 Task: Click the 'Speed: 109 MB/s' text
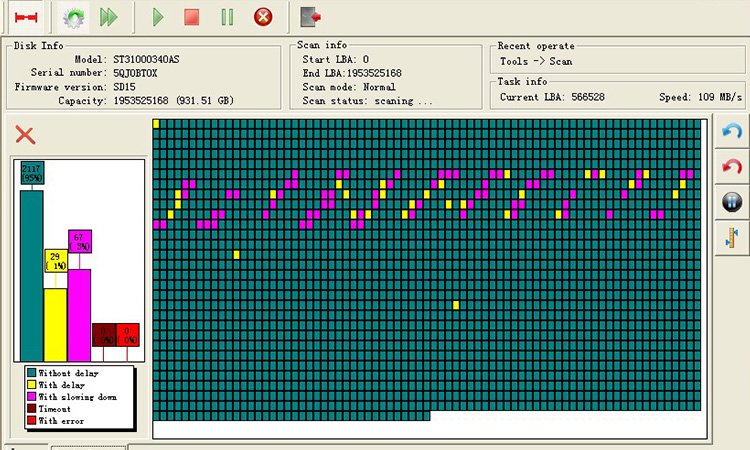(x=701, y=97)
